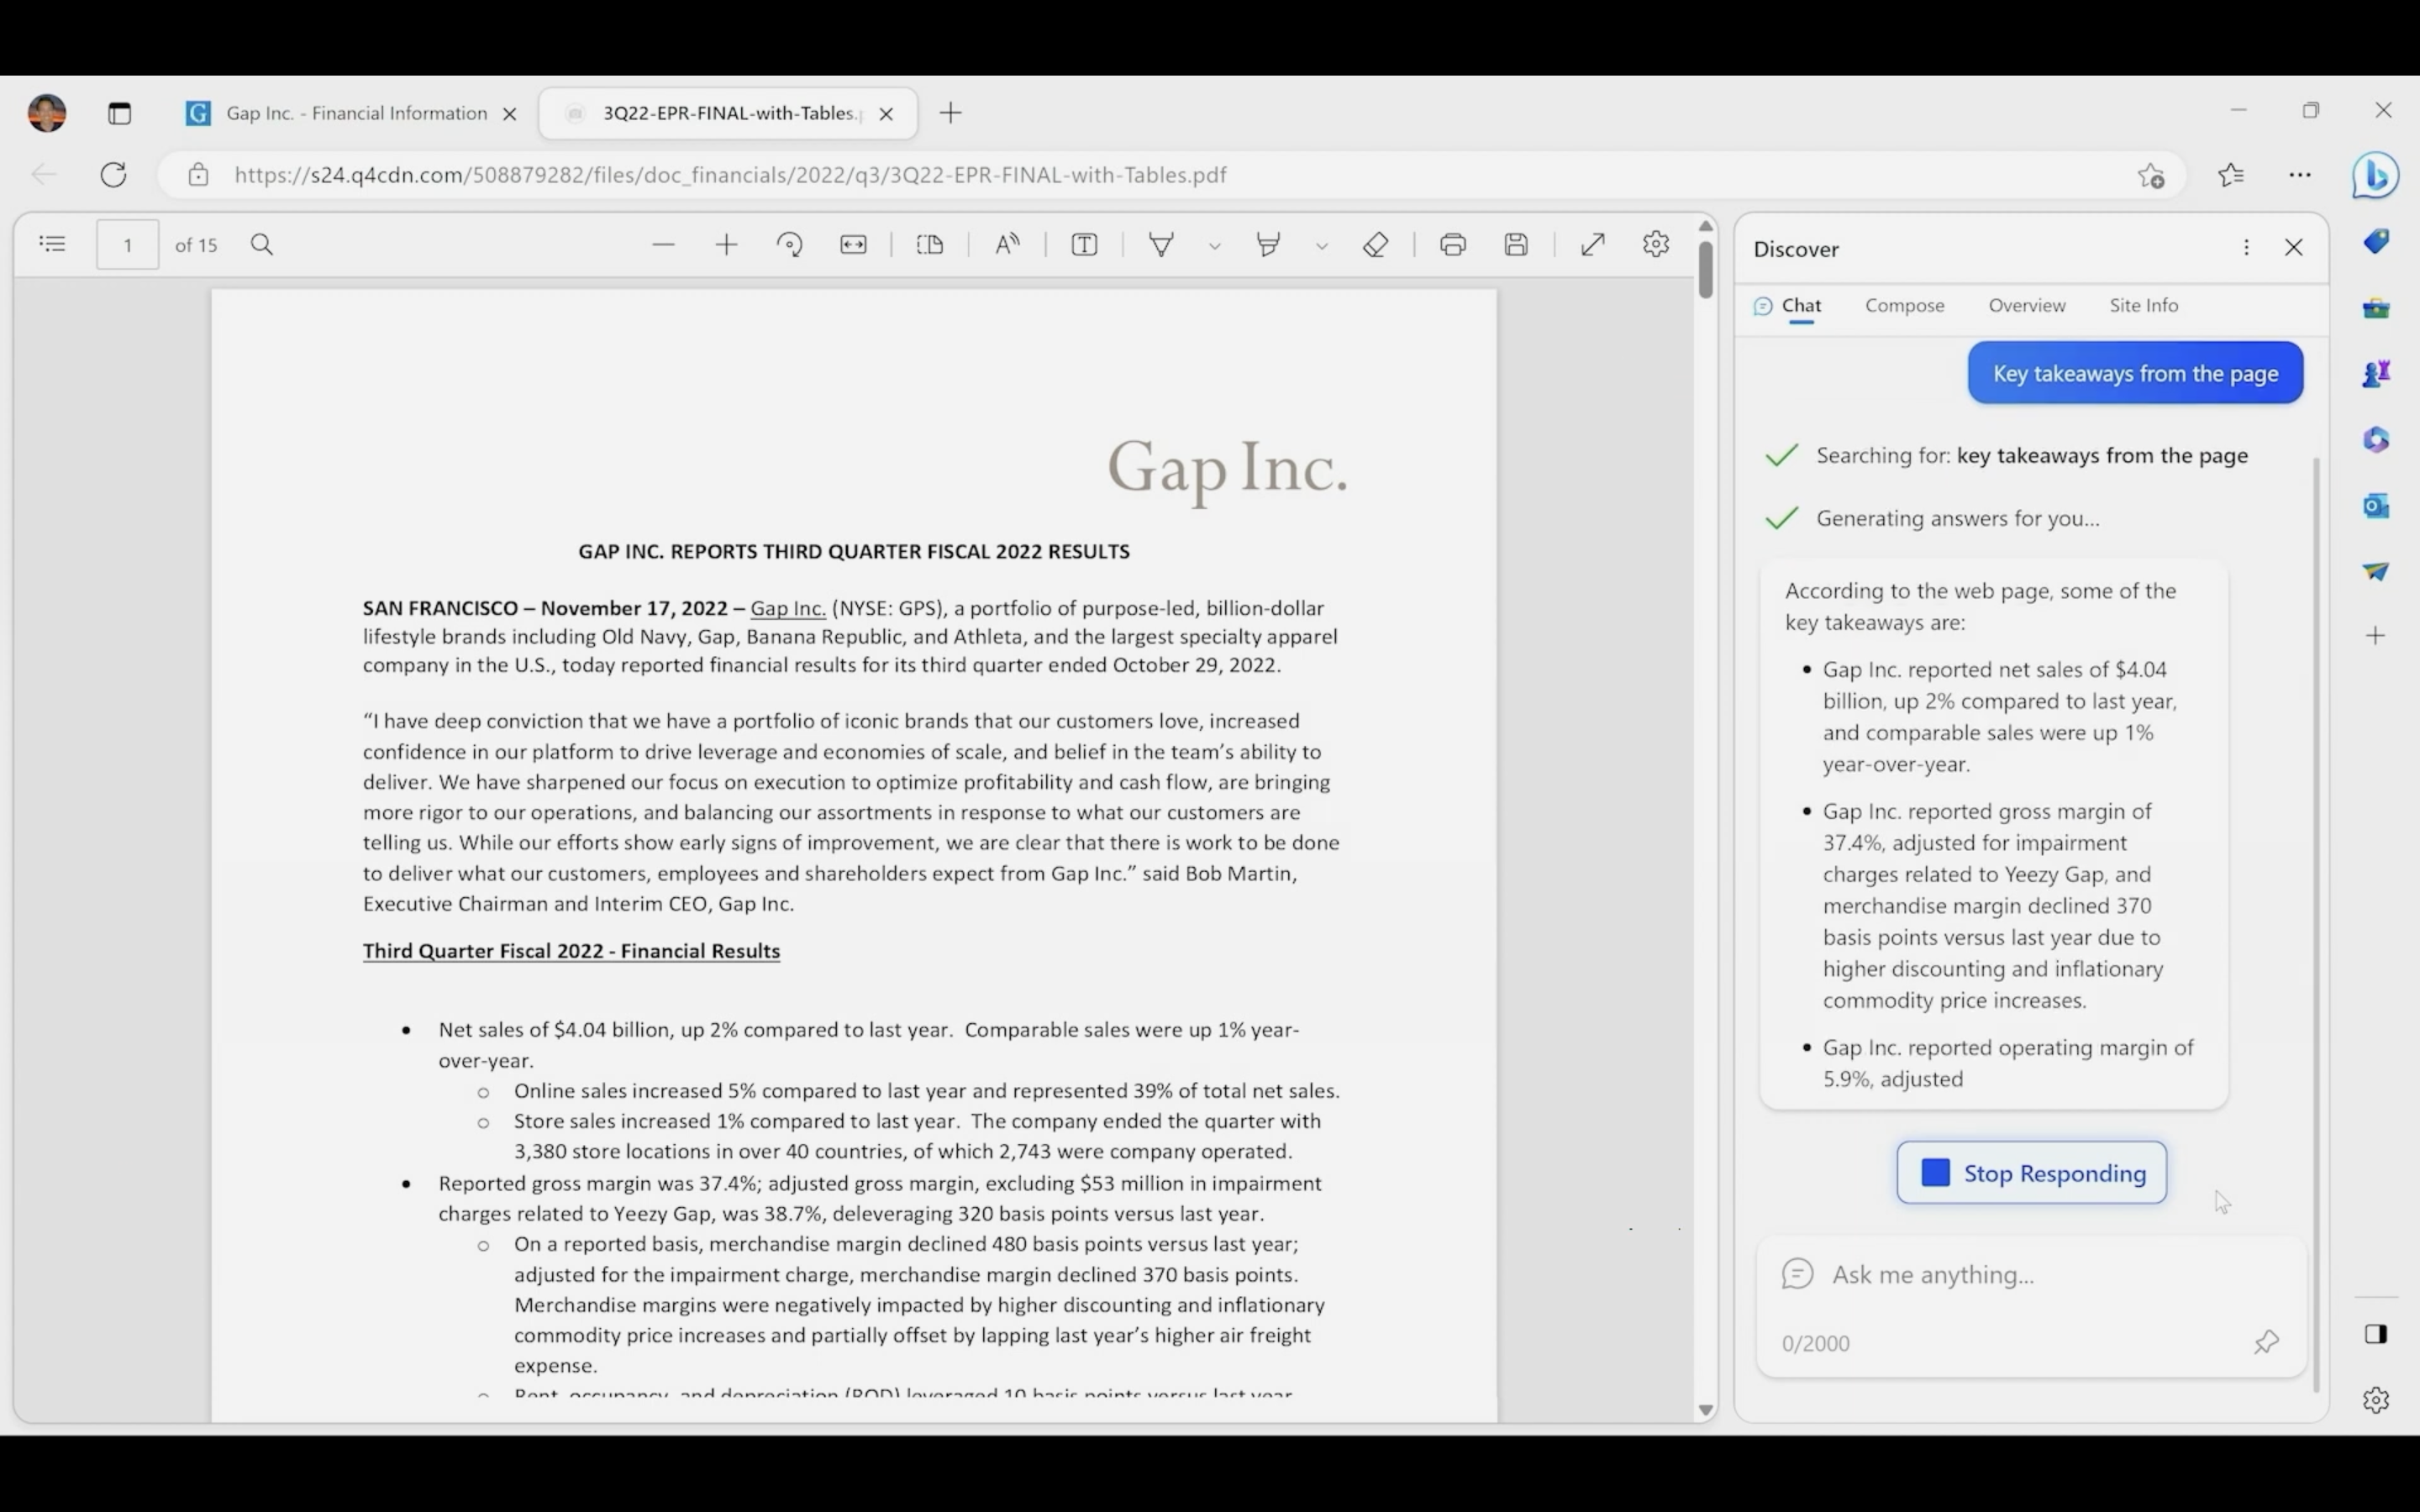This screenshot has height=1512, width=2420.
Task: Pin the chat input icon
Action: pyautogui.click(x=2266, y=1342)
